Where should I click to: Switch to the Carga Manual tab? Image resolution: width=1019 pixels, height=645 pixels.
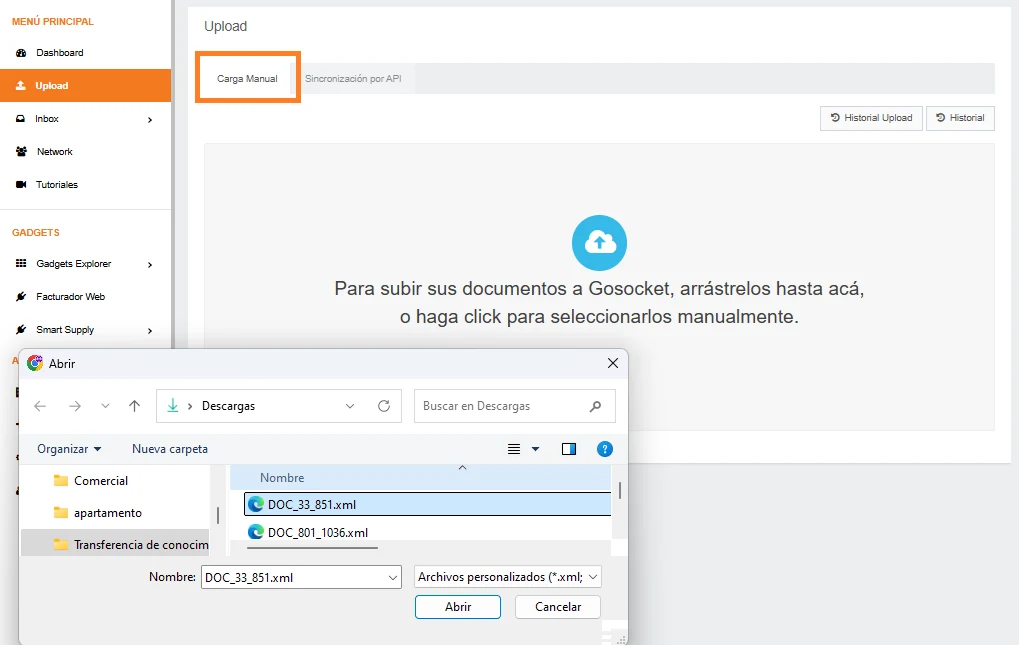(247, 78)
